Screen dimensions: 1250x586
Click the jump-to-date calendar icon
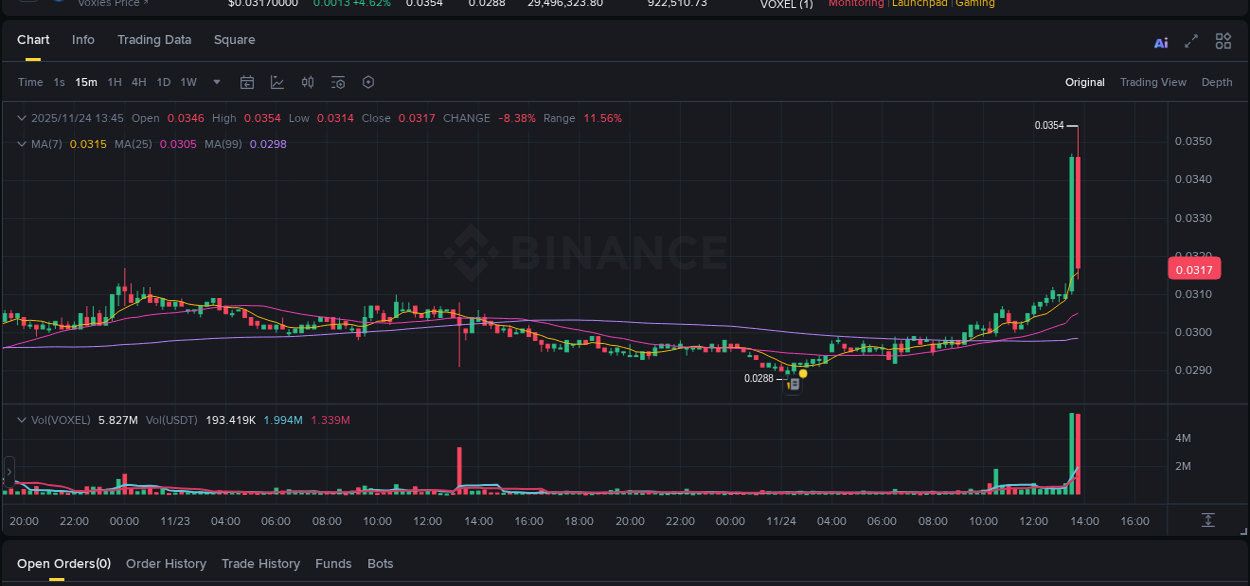click(247, 82)
